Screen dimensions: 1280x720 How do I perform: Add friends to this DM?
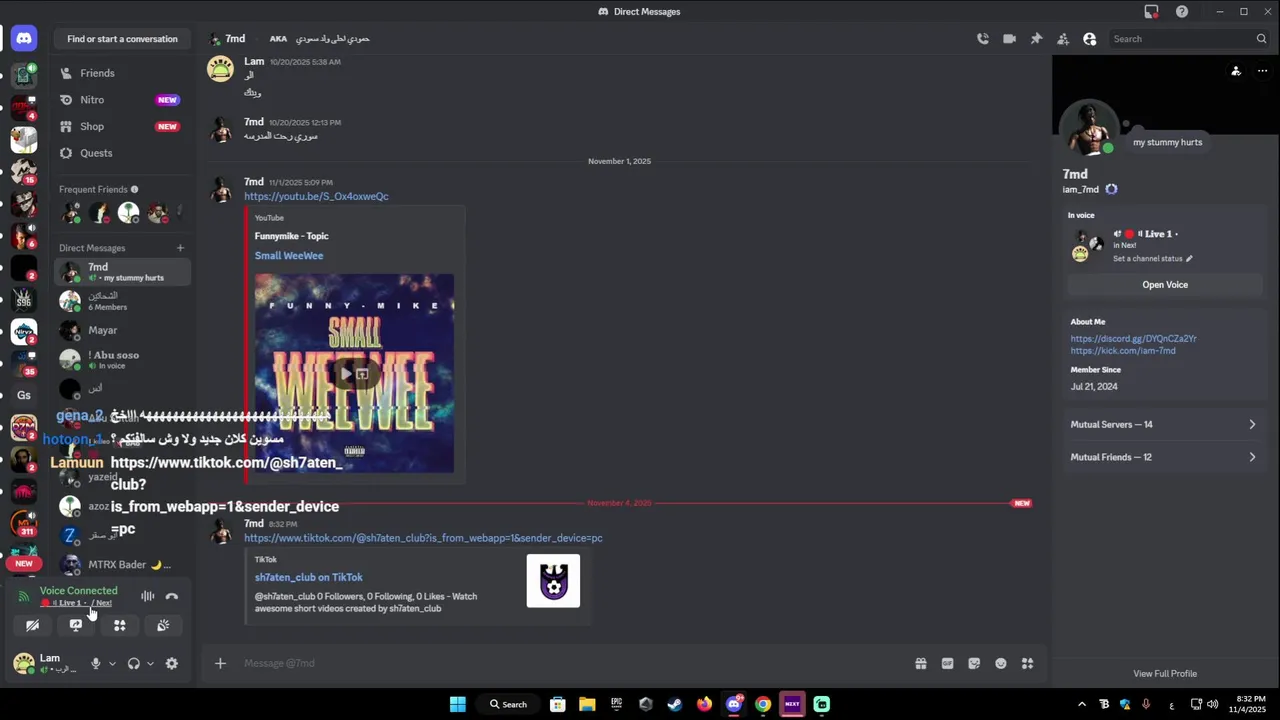pyautogui.click(x=1063, y=39)
